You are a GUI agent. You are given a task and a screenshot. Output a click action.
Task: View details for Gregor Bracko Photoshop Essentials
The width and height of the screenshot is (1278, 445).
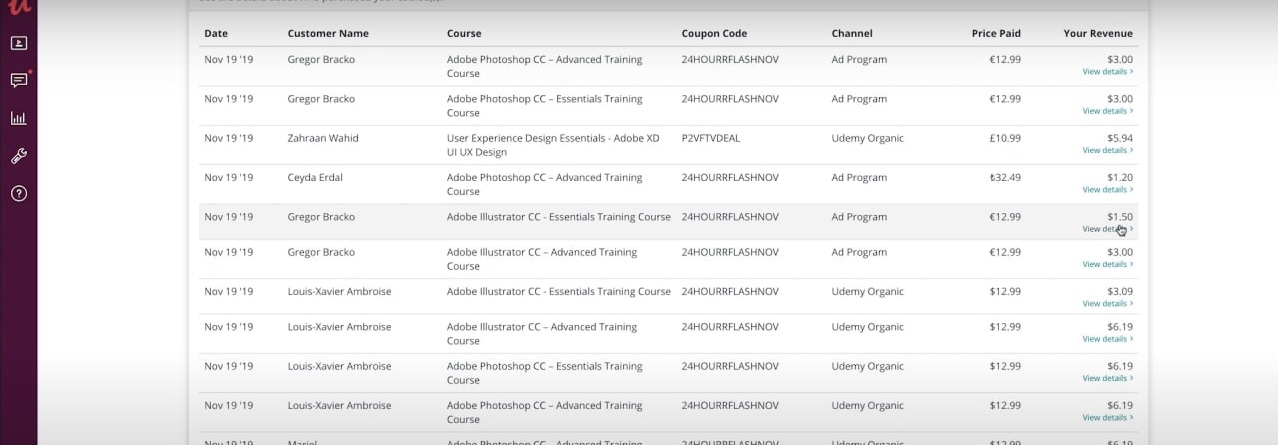tap(1107, 111)
